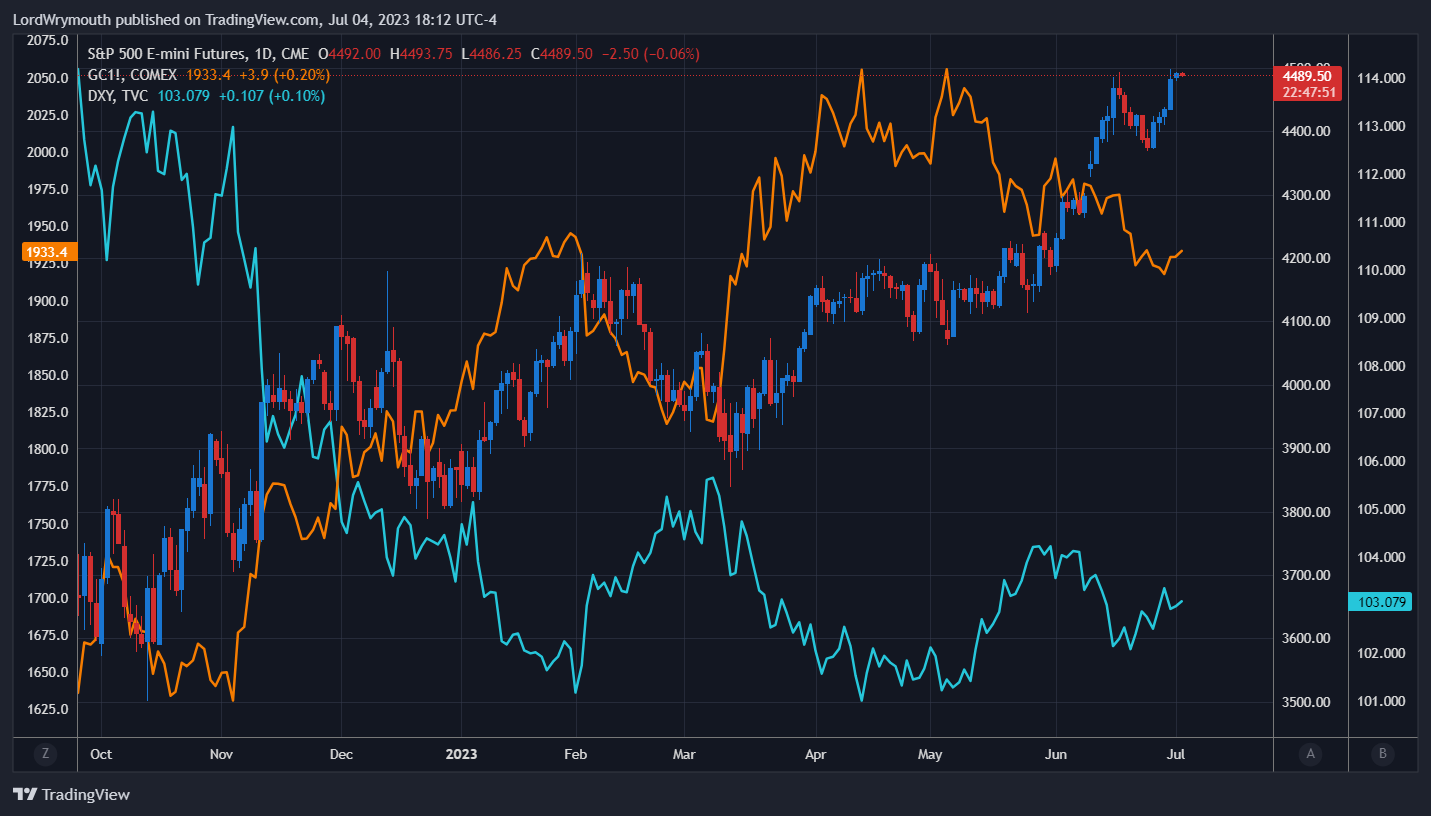Click 1800.0 on the left gold axis

pyautogui.click(x=48, y=449)
